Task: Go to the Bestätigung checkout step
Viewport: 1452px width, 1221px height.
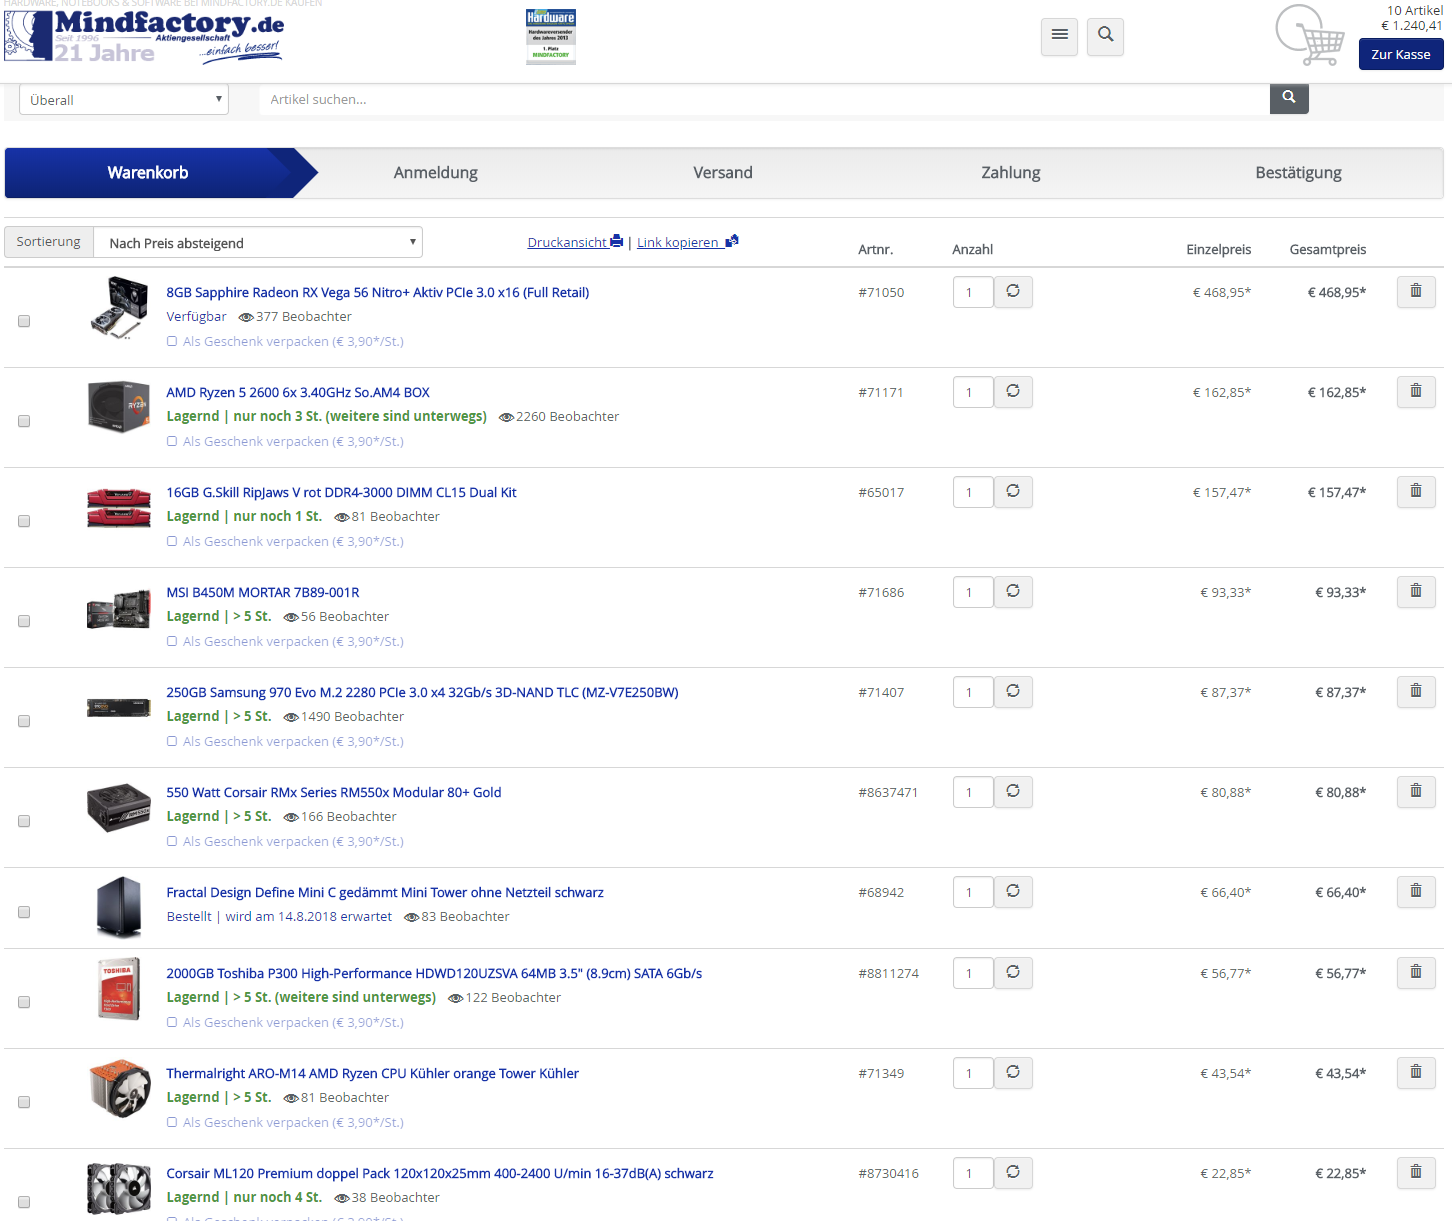Action: [1298, 173]
